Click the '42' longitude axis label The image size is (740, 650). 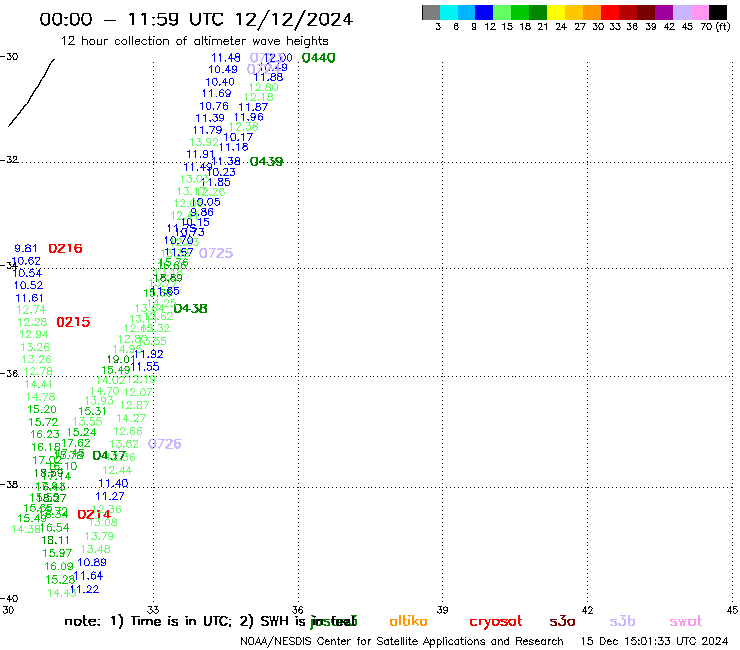click(587, 610)
